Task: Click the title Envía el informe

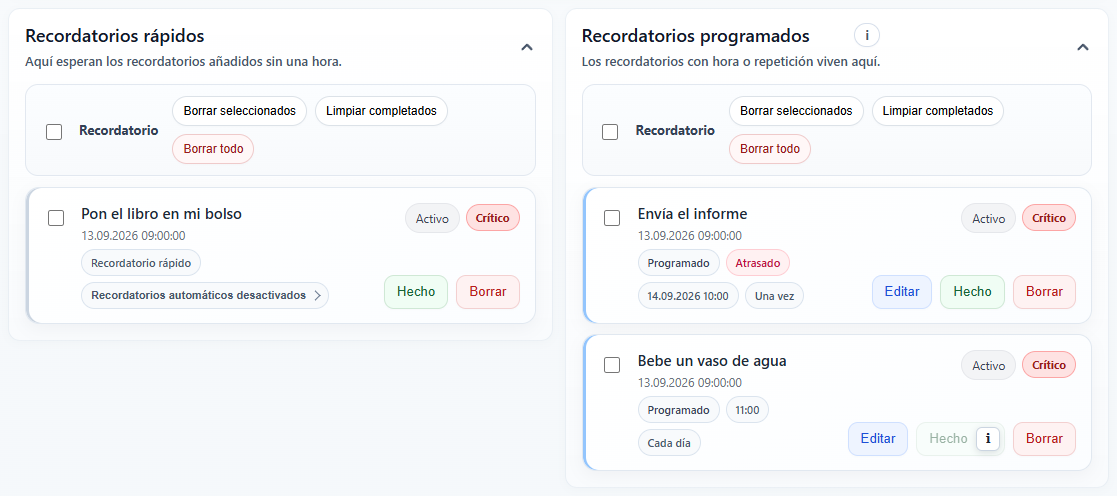Action: tap(692, 214)
